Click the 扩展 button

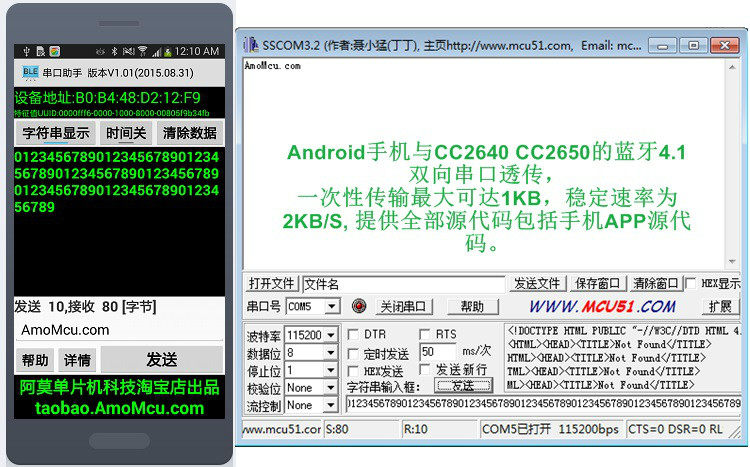point(720,307)
